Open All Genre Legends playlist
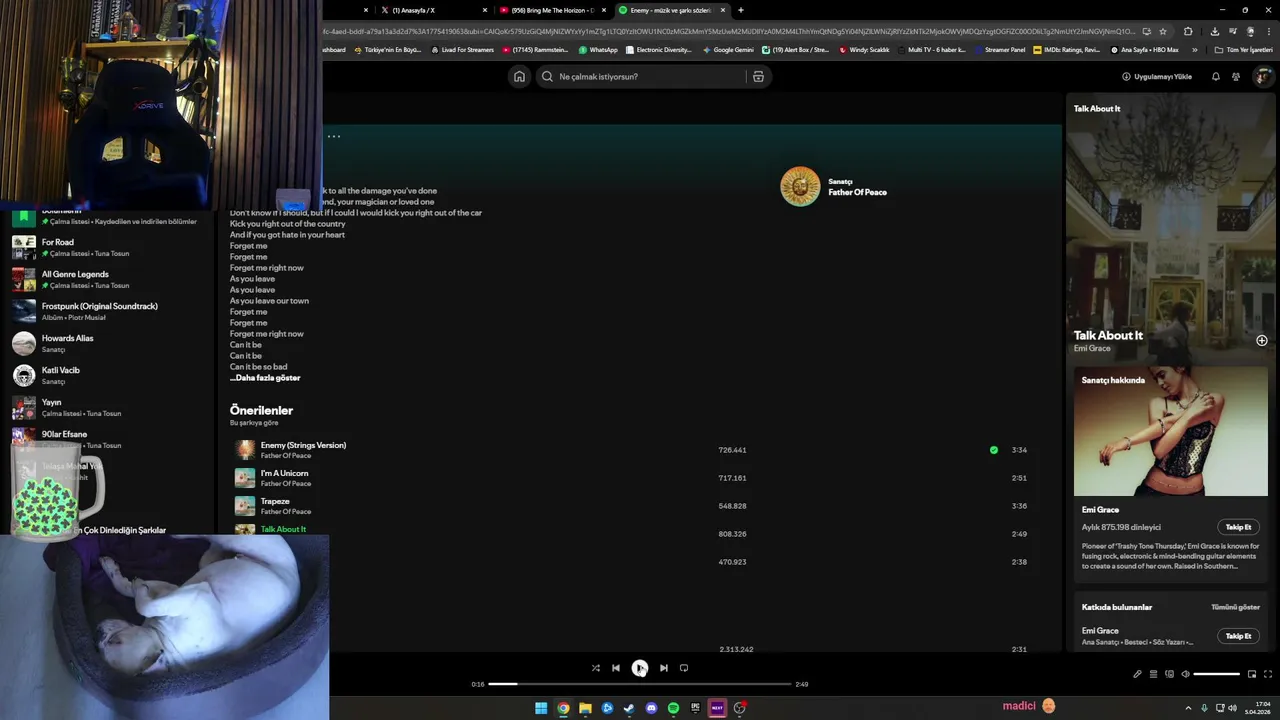The width and height of the screenshot is (1280, 720). 108,279
